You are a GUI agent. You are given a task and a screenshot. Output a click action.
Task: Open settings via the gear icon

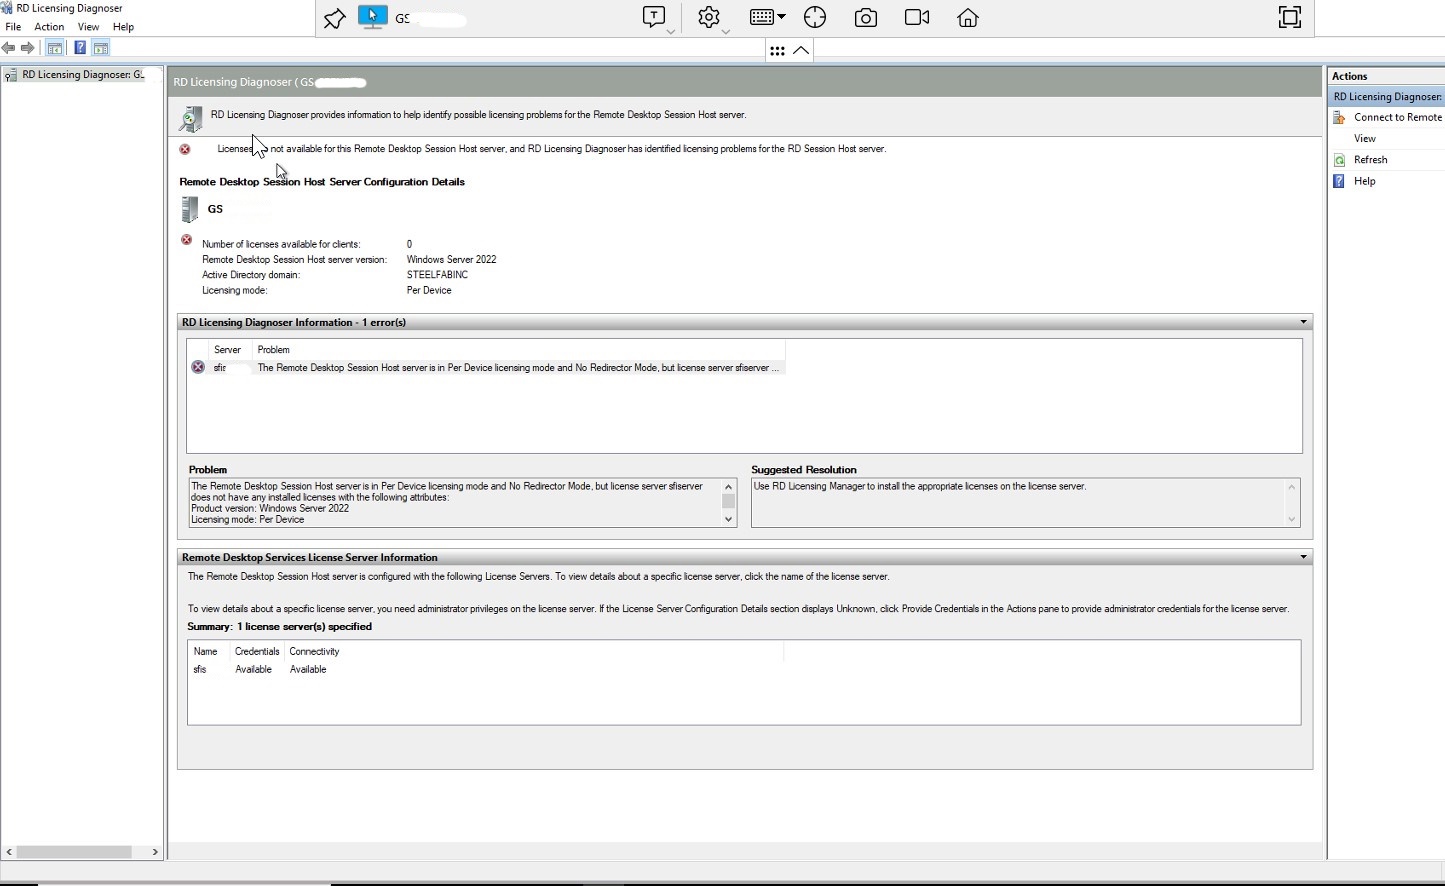(x=709, y=17)
